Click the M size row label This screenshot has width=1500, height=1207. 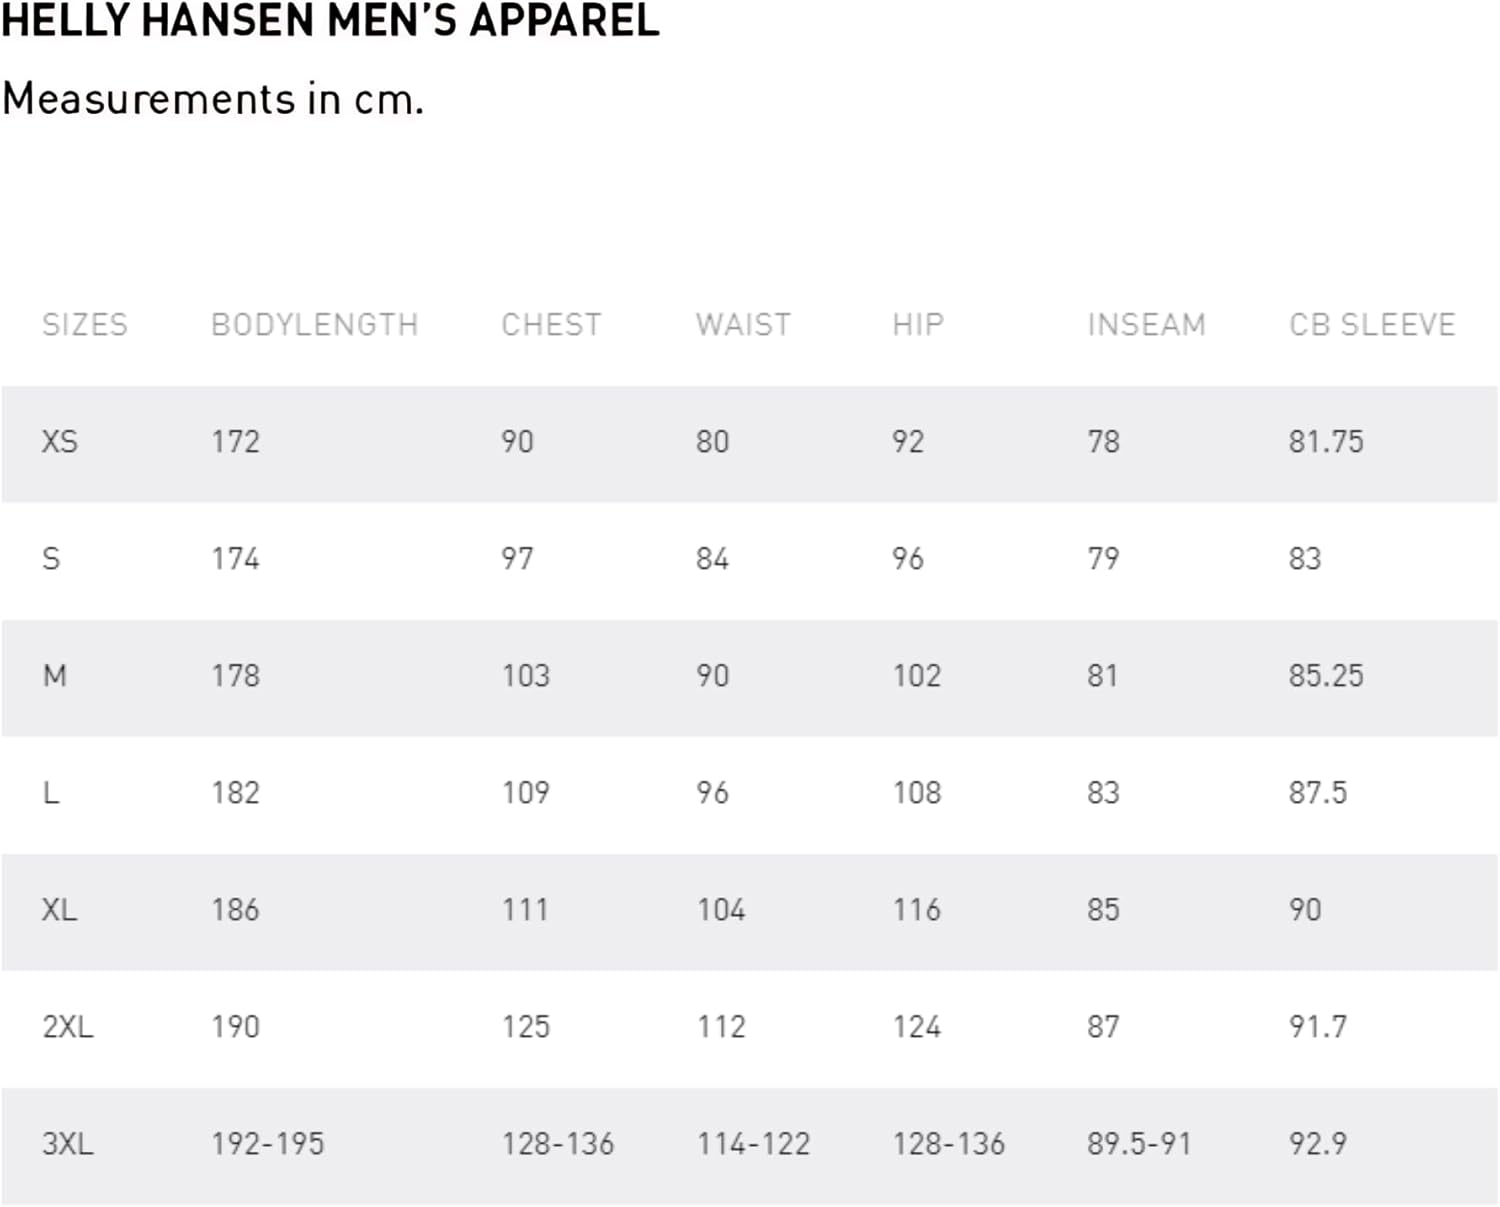pos(55,676)
